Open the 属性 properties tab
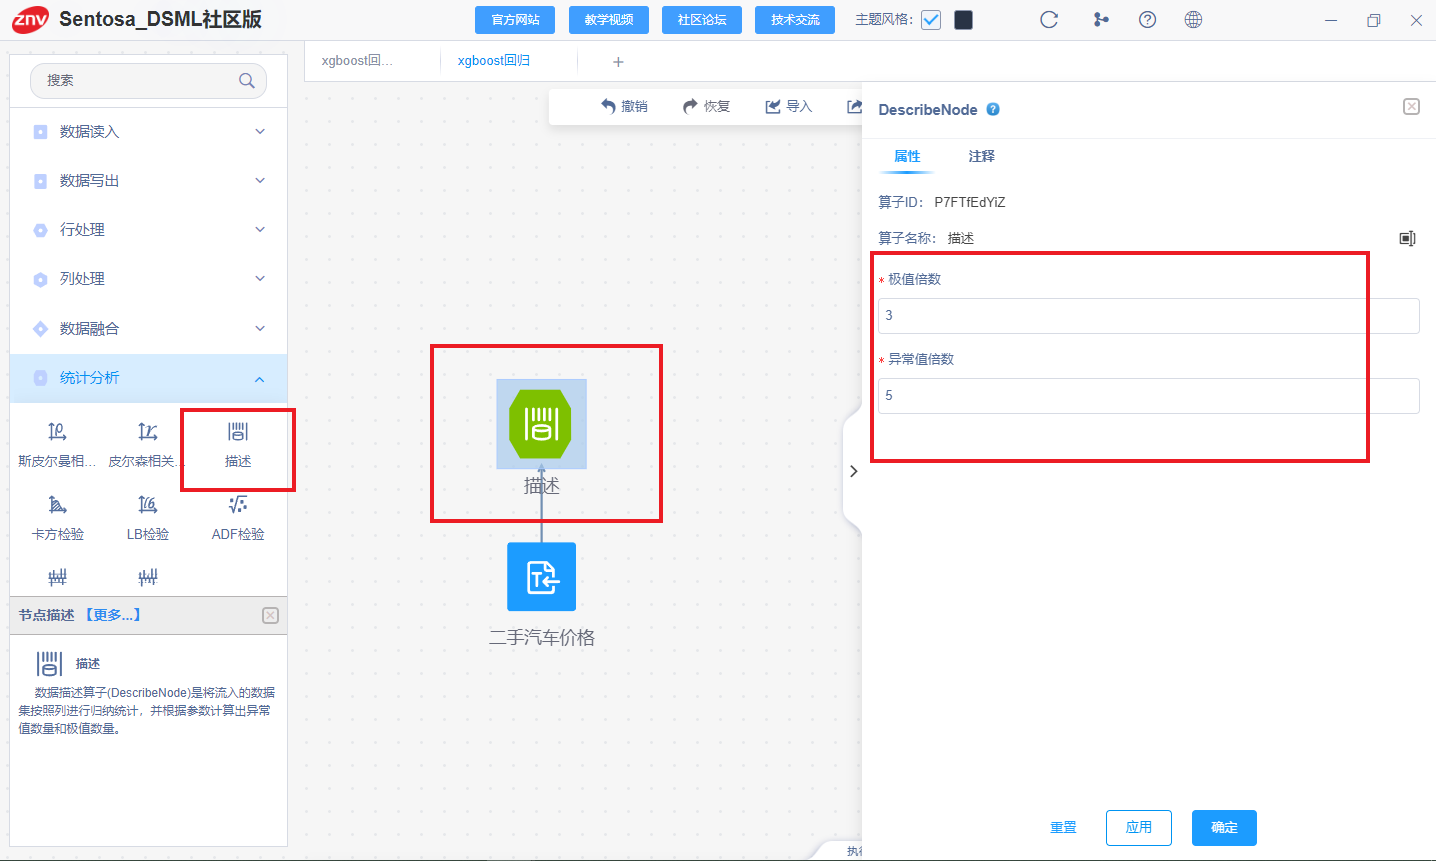This screenshot has width=1436, height=861. 907,156
